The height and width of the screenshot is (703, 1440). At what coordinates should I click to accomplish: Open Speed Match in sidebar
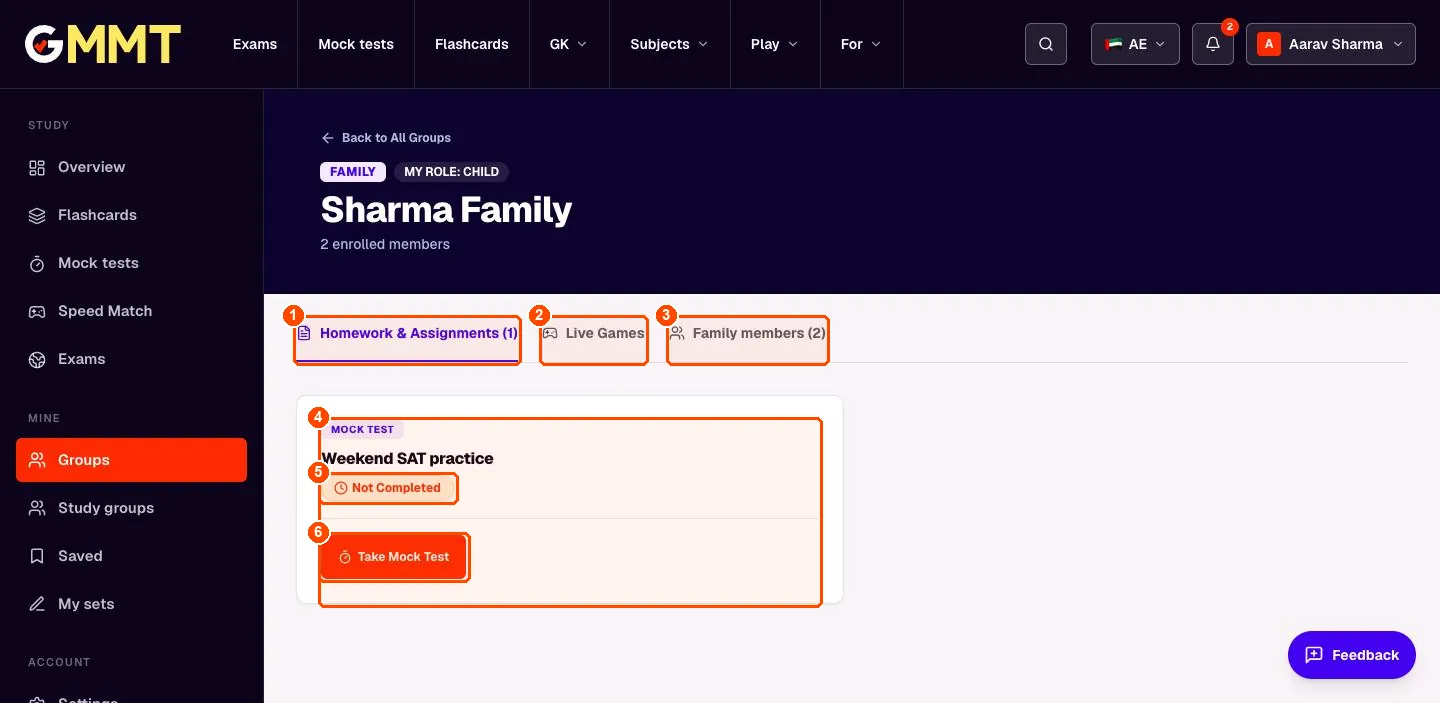[x=132, y=311]
